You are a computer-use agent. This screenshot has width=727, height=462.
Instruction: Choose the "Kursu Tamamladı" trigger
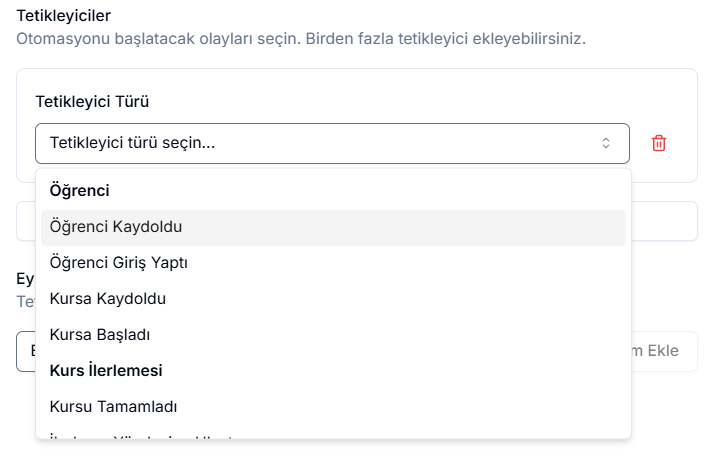coord(113,407)
